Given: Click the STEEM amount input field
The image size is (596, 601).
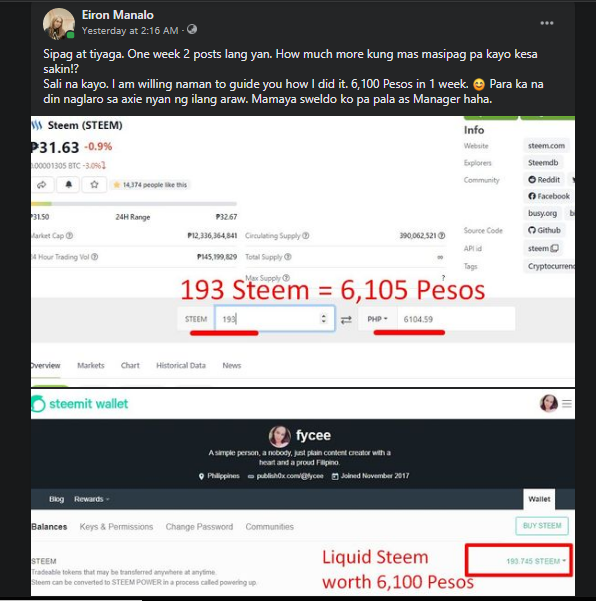Looking at the screenshot, I should [274, 319].
